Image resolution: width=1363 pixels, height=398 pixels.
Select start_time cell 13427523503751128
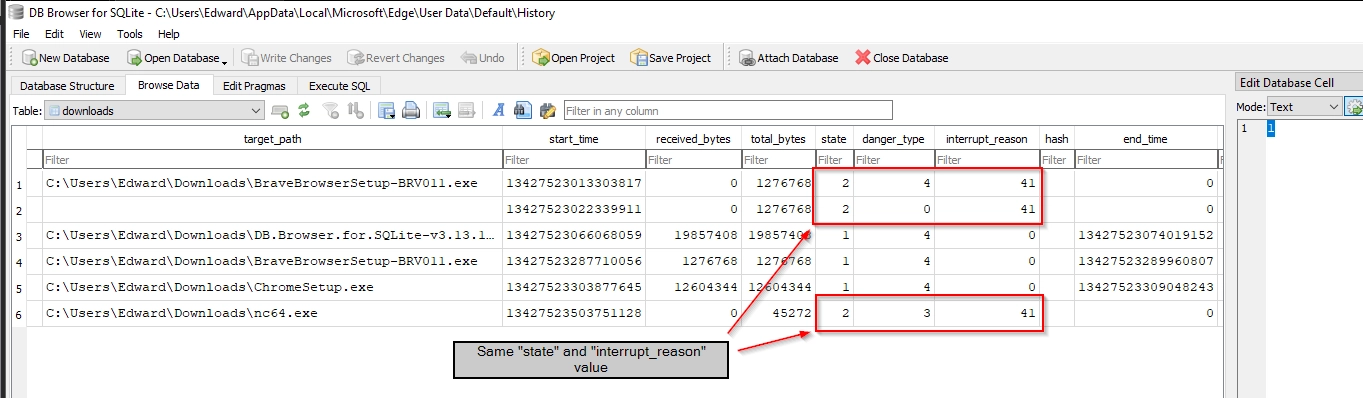pyautogui.click(x=574, y=314)
